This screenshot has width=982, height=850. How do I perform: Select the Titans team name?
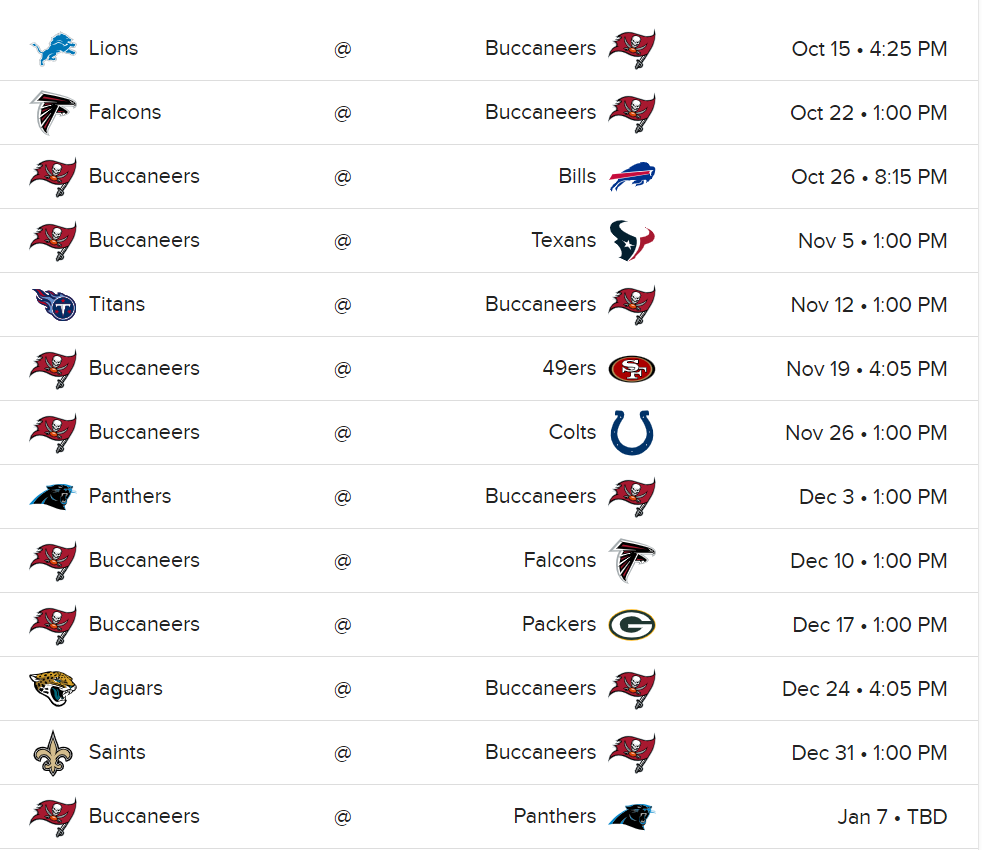tap(116, 304)
